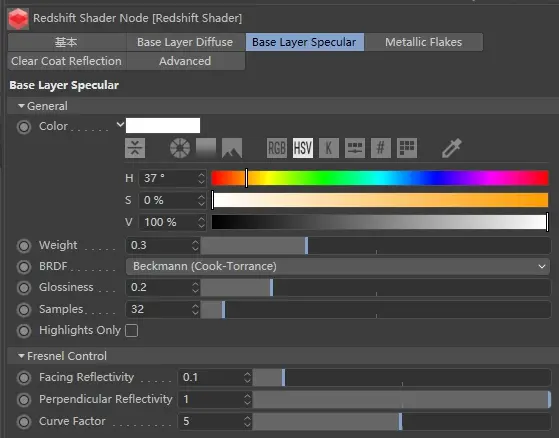The image size is (559, 438).
Task: Toggle the Color parameter animation dot
Action: [x=24, y=127]
